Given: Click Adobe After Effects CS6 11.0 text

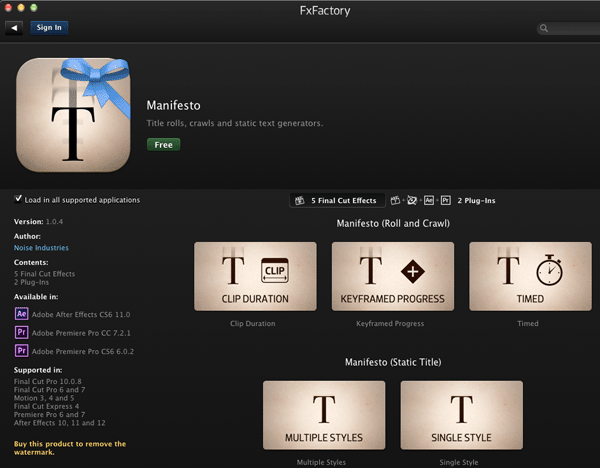Looking at the screenshot, I should point(81,314).
